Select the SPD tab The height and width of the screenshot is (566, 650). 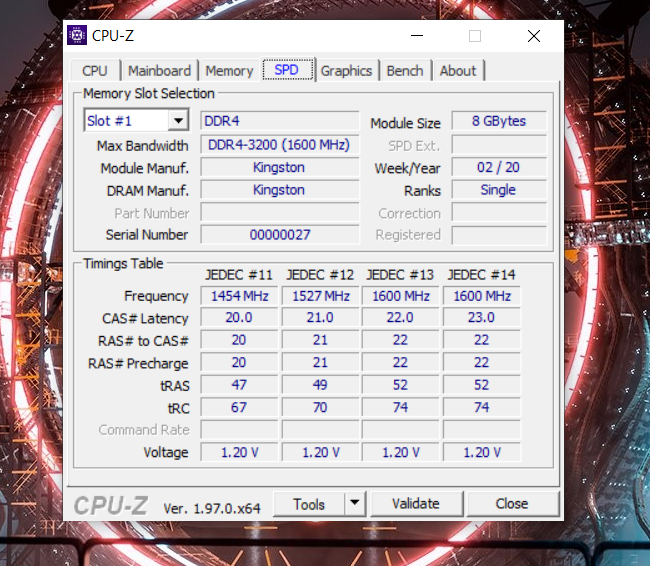point(286,70)
